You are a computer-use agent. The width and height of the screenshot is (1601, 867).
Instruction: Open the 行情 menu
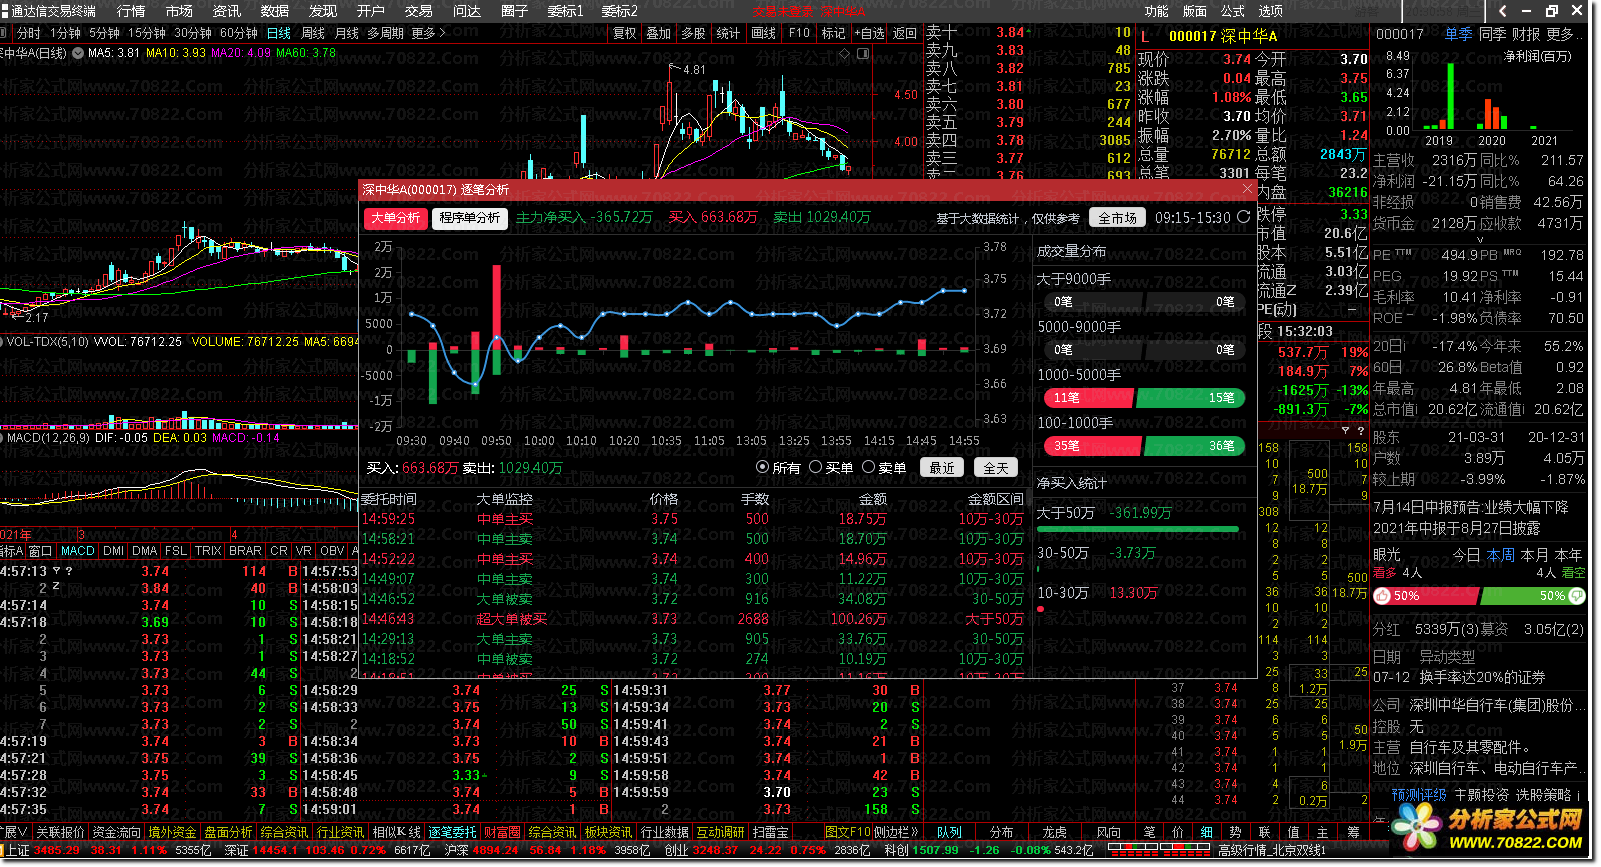point(131,11)
